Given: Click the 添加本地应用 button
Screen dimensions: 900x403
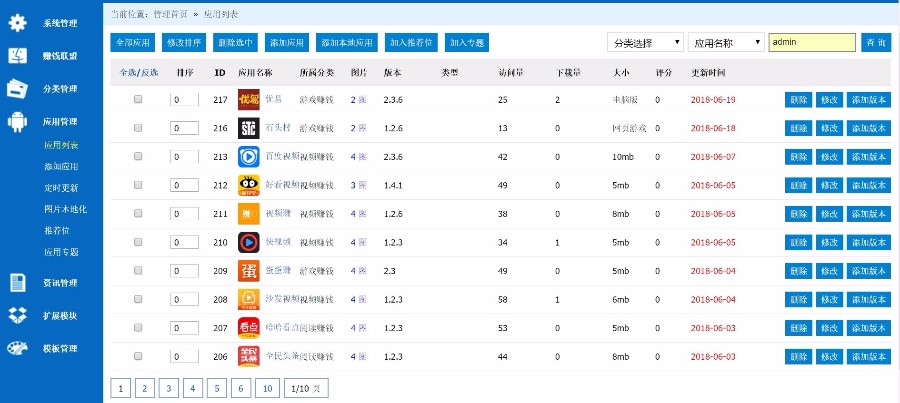Looking at the screenshot, I should click(347, 42).
